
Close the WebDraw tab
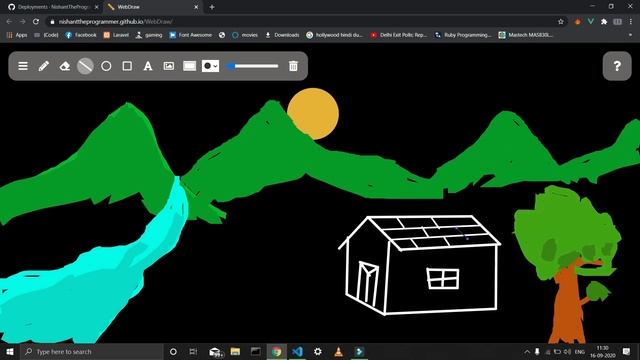pos(196,7)
